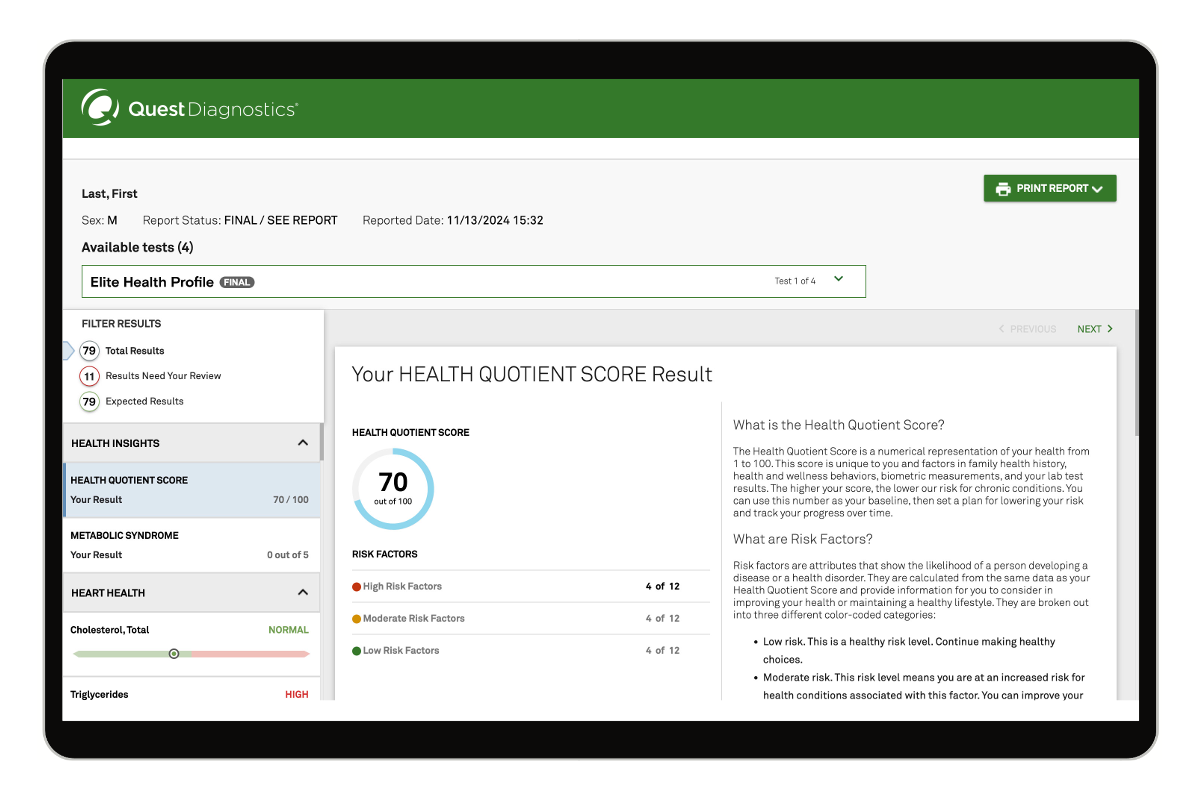Open the Metabolic Syndrome result

[190, 545]
